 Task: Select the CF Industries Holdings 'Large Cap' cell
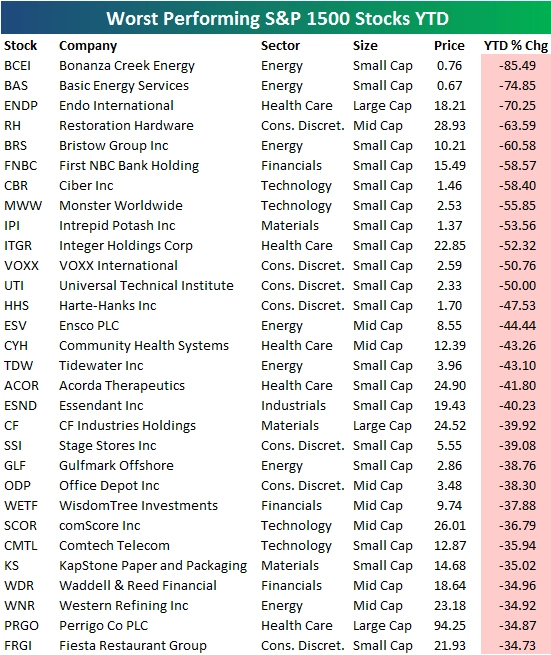(x=382, y=426)
